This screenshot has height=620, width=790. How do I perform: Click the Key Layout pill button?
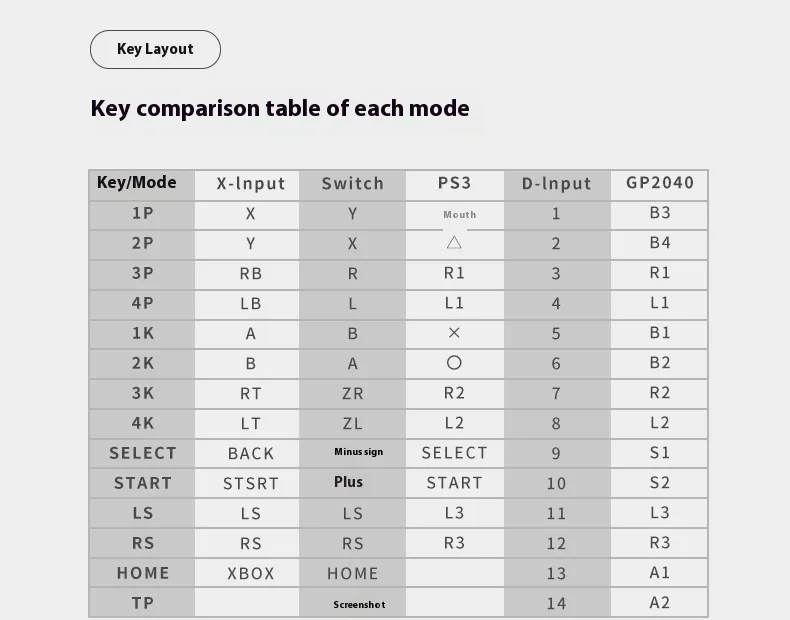coord(155,49)
